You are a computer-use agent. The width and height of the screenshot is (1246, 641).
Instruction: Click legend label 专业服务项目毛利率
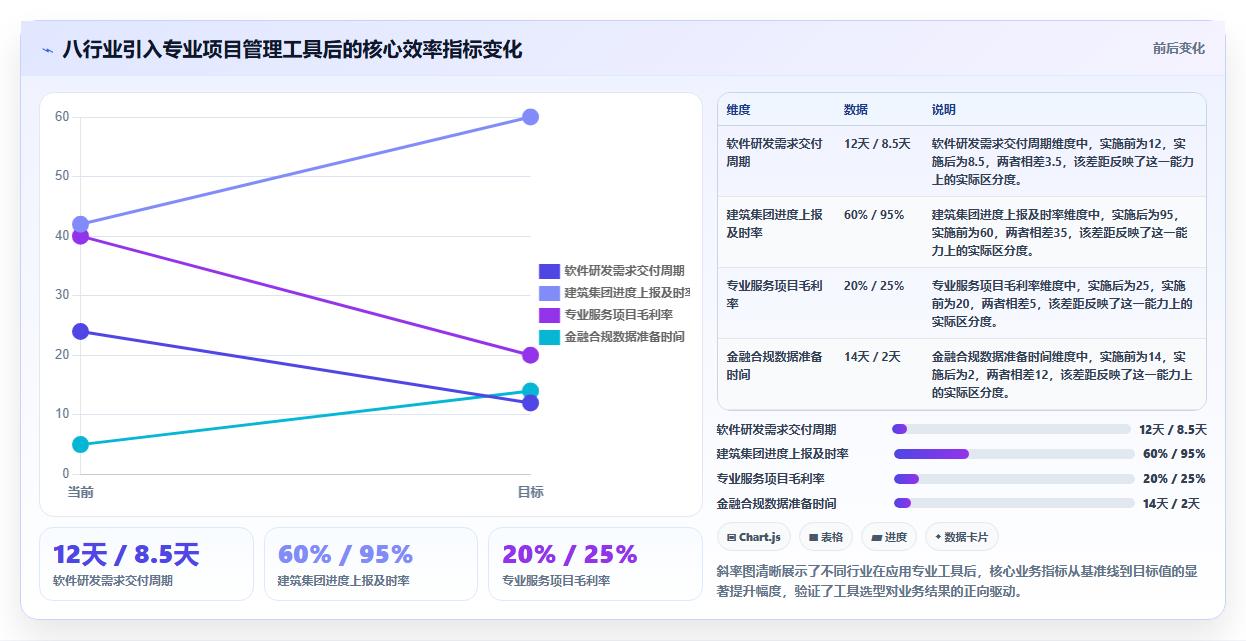(x=618, y=315)
